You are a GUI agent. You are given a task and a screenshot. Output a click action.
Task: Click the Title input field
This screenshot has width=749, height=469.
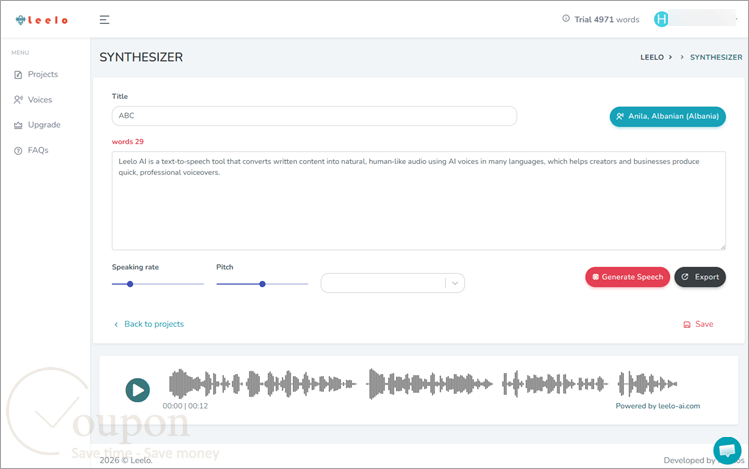pos(314,116)
